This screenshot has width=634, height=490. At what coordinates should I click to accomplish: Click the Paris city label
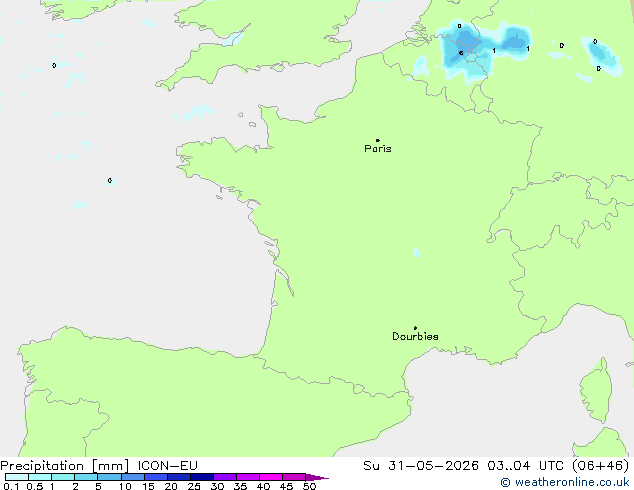point(378,149)
